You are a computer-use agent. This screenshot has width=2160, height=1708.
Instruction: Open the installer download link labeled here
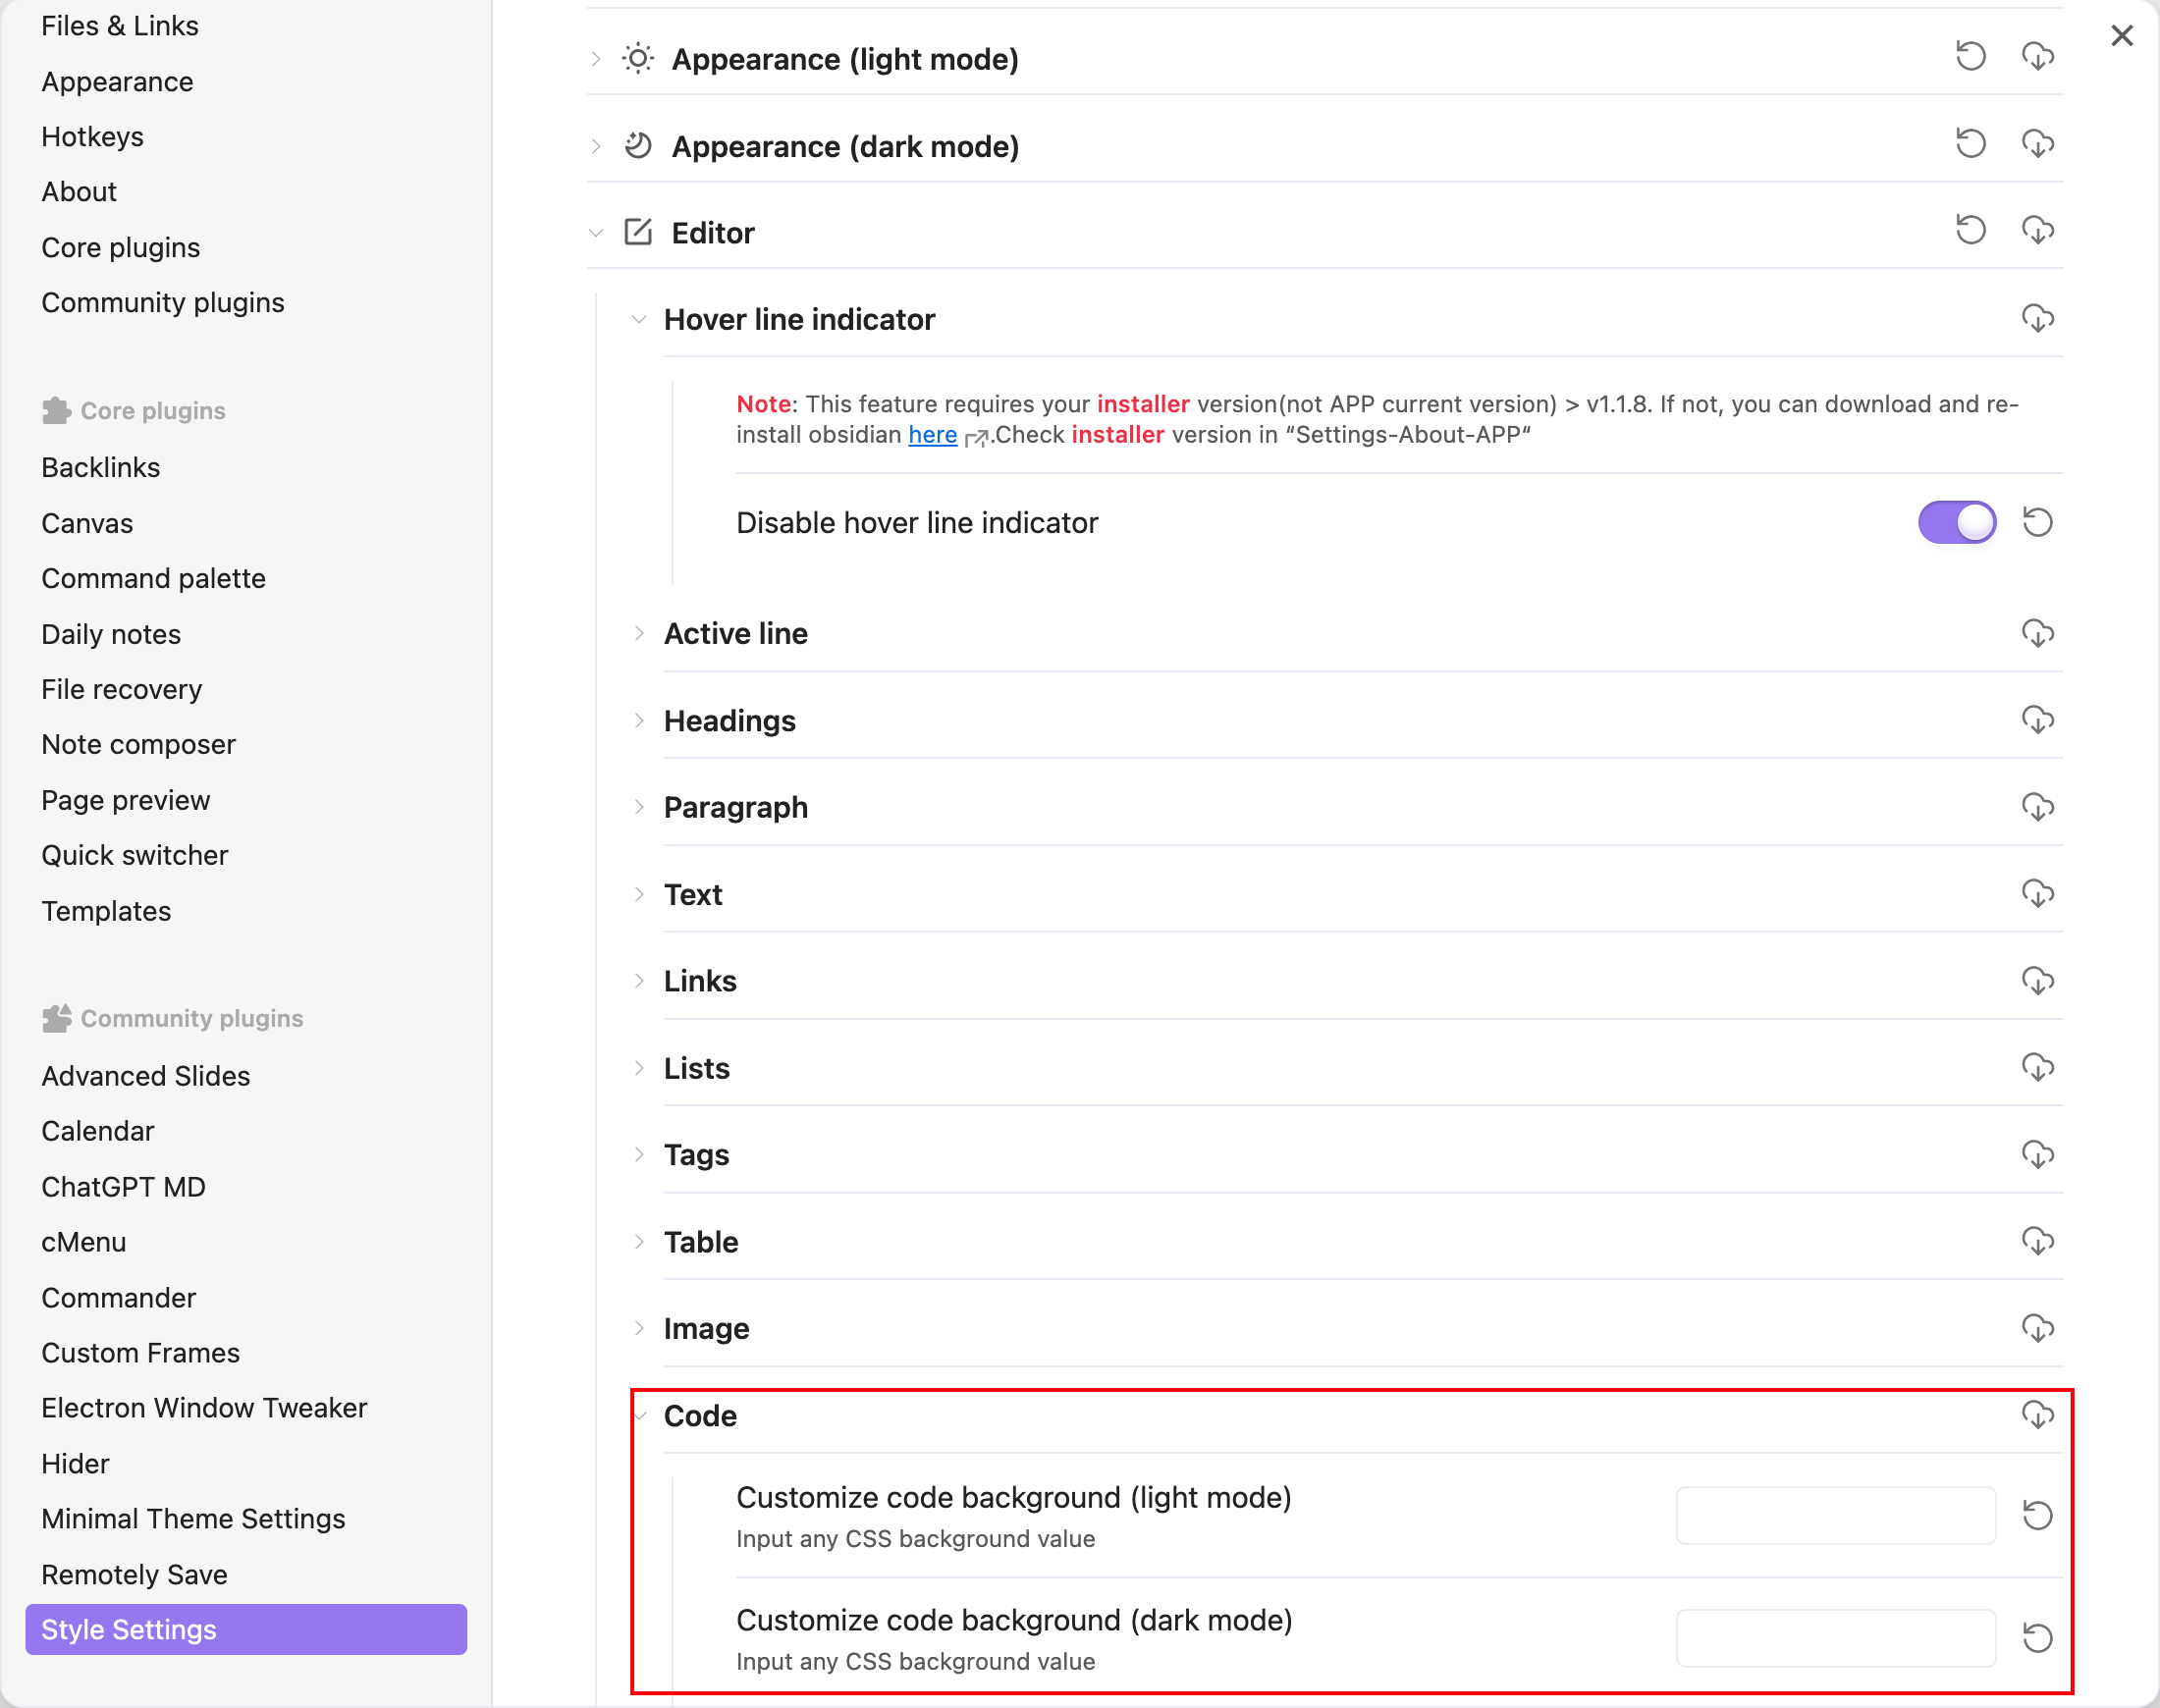[932, 434]
